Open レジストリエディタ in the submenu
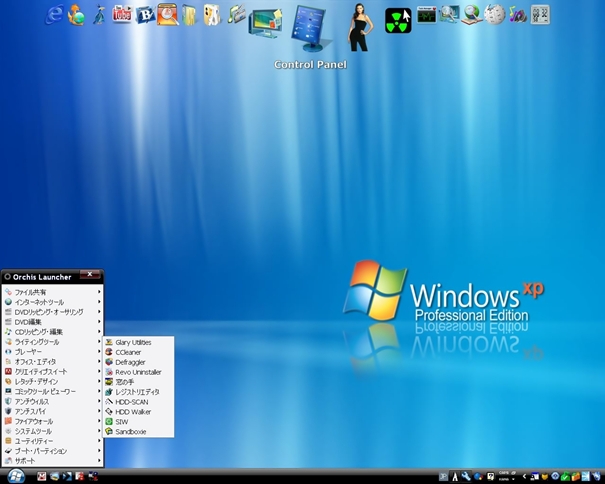Image resolution: width=605 pixels, height=484 pixels. (138, 392)
